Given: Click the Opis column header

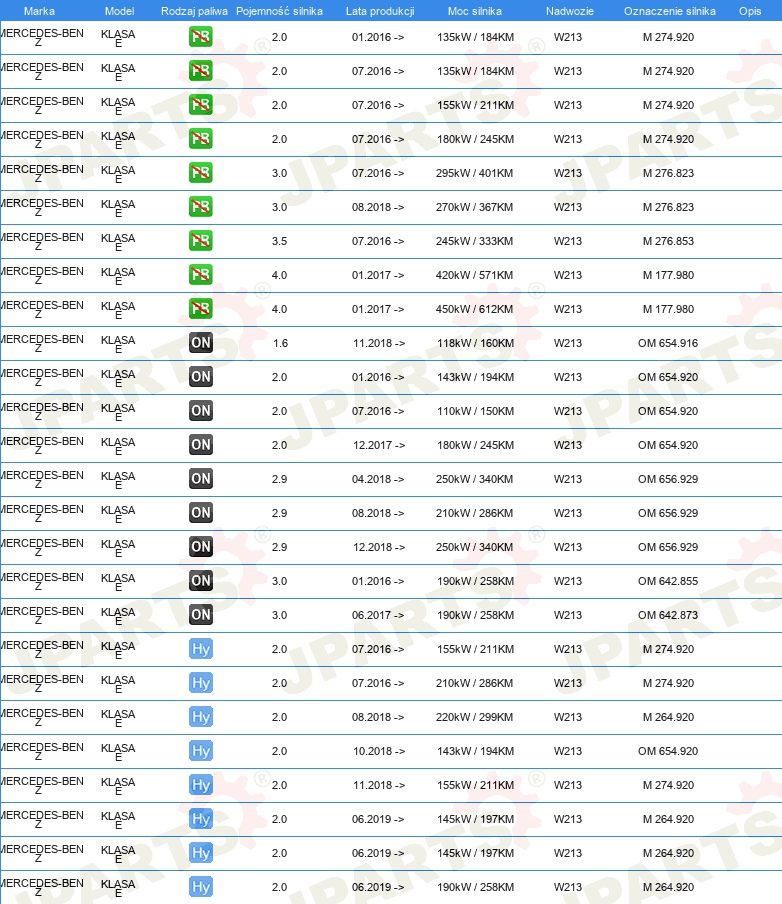Looking at the screenshot, I should pos(750,11).
